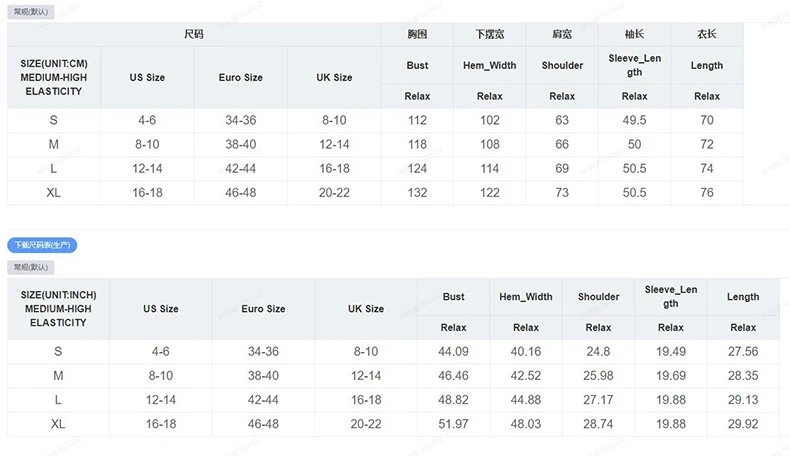Click the 衣长 column header
The height and width of the screenshot is (456, 790).
(x=706, y=35)
